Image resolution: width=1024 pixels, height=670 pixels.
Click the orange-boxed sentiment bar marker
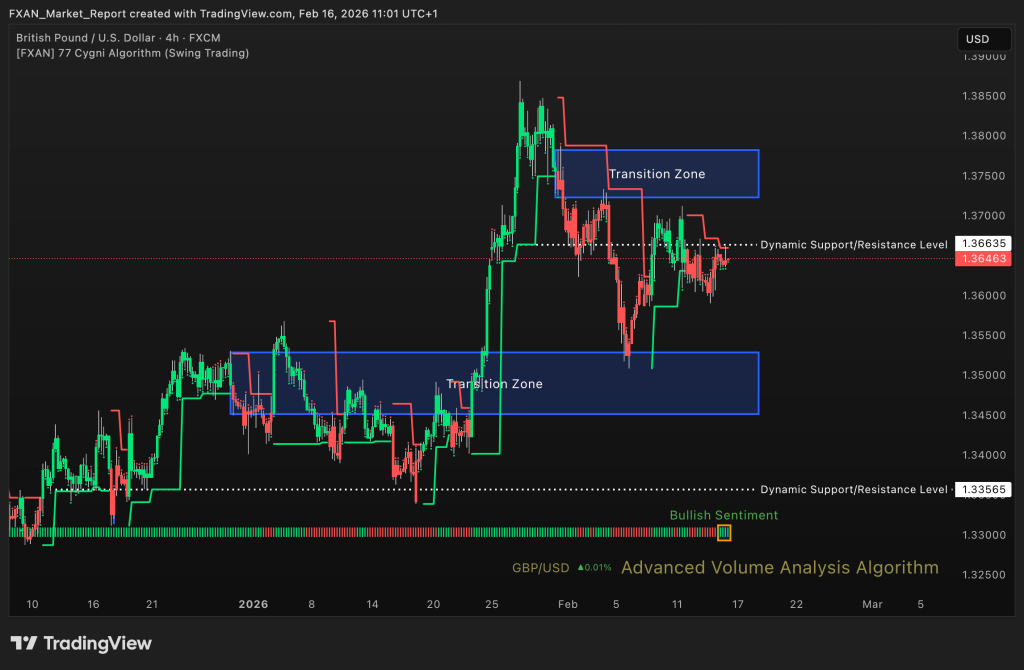[x=724, y=532]
